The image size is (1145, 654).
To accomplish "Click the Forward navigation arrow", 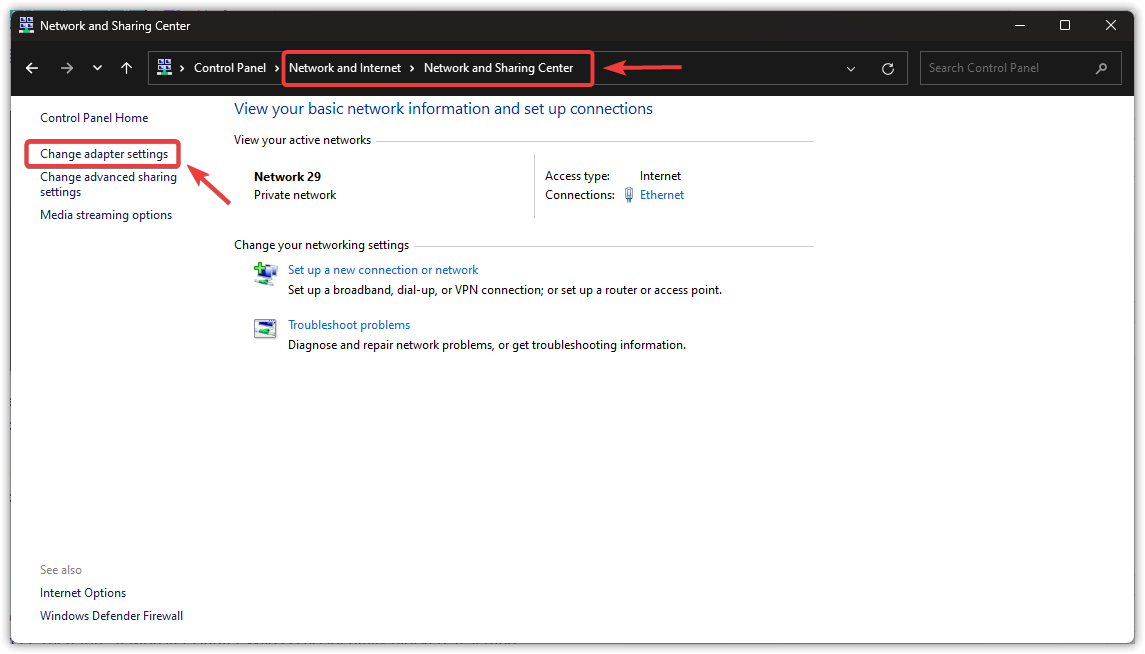I will point(66,68).
